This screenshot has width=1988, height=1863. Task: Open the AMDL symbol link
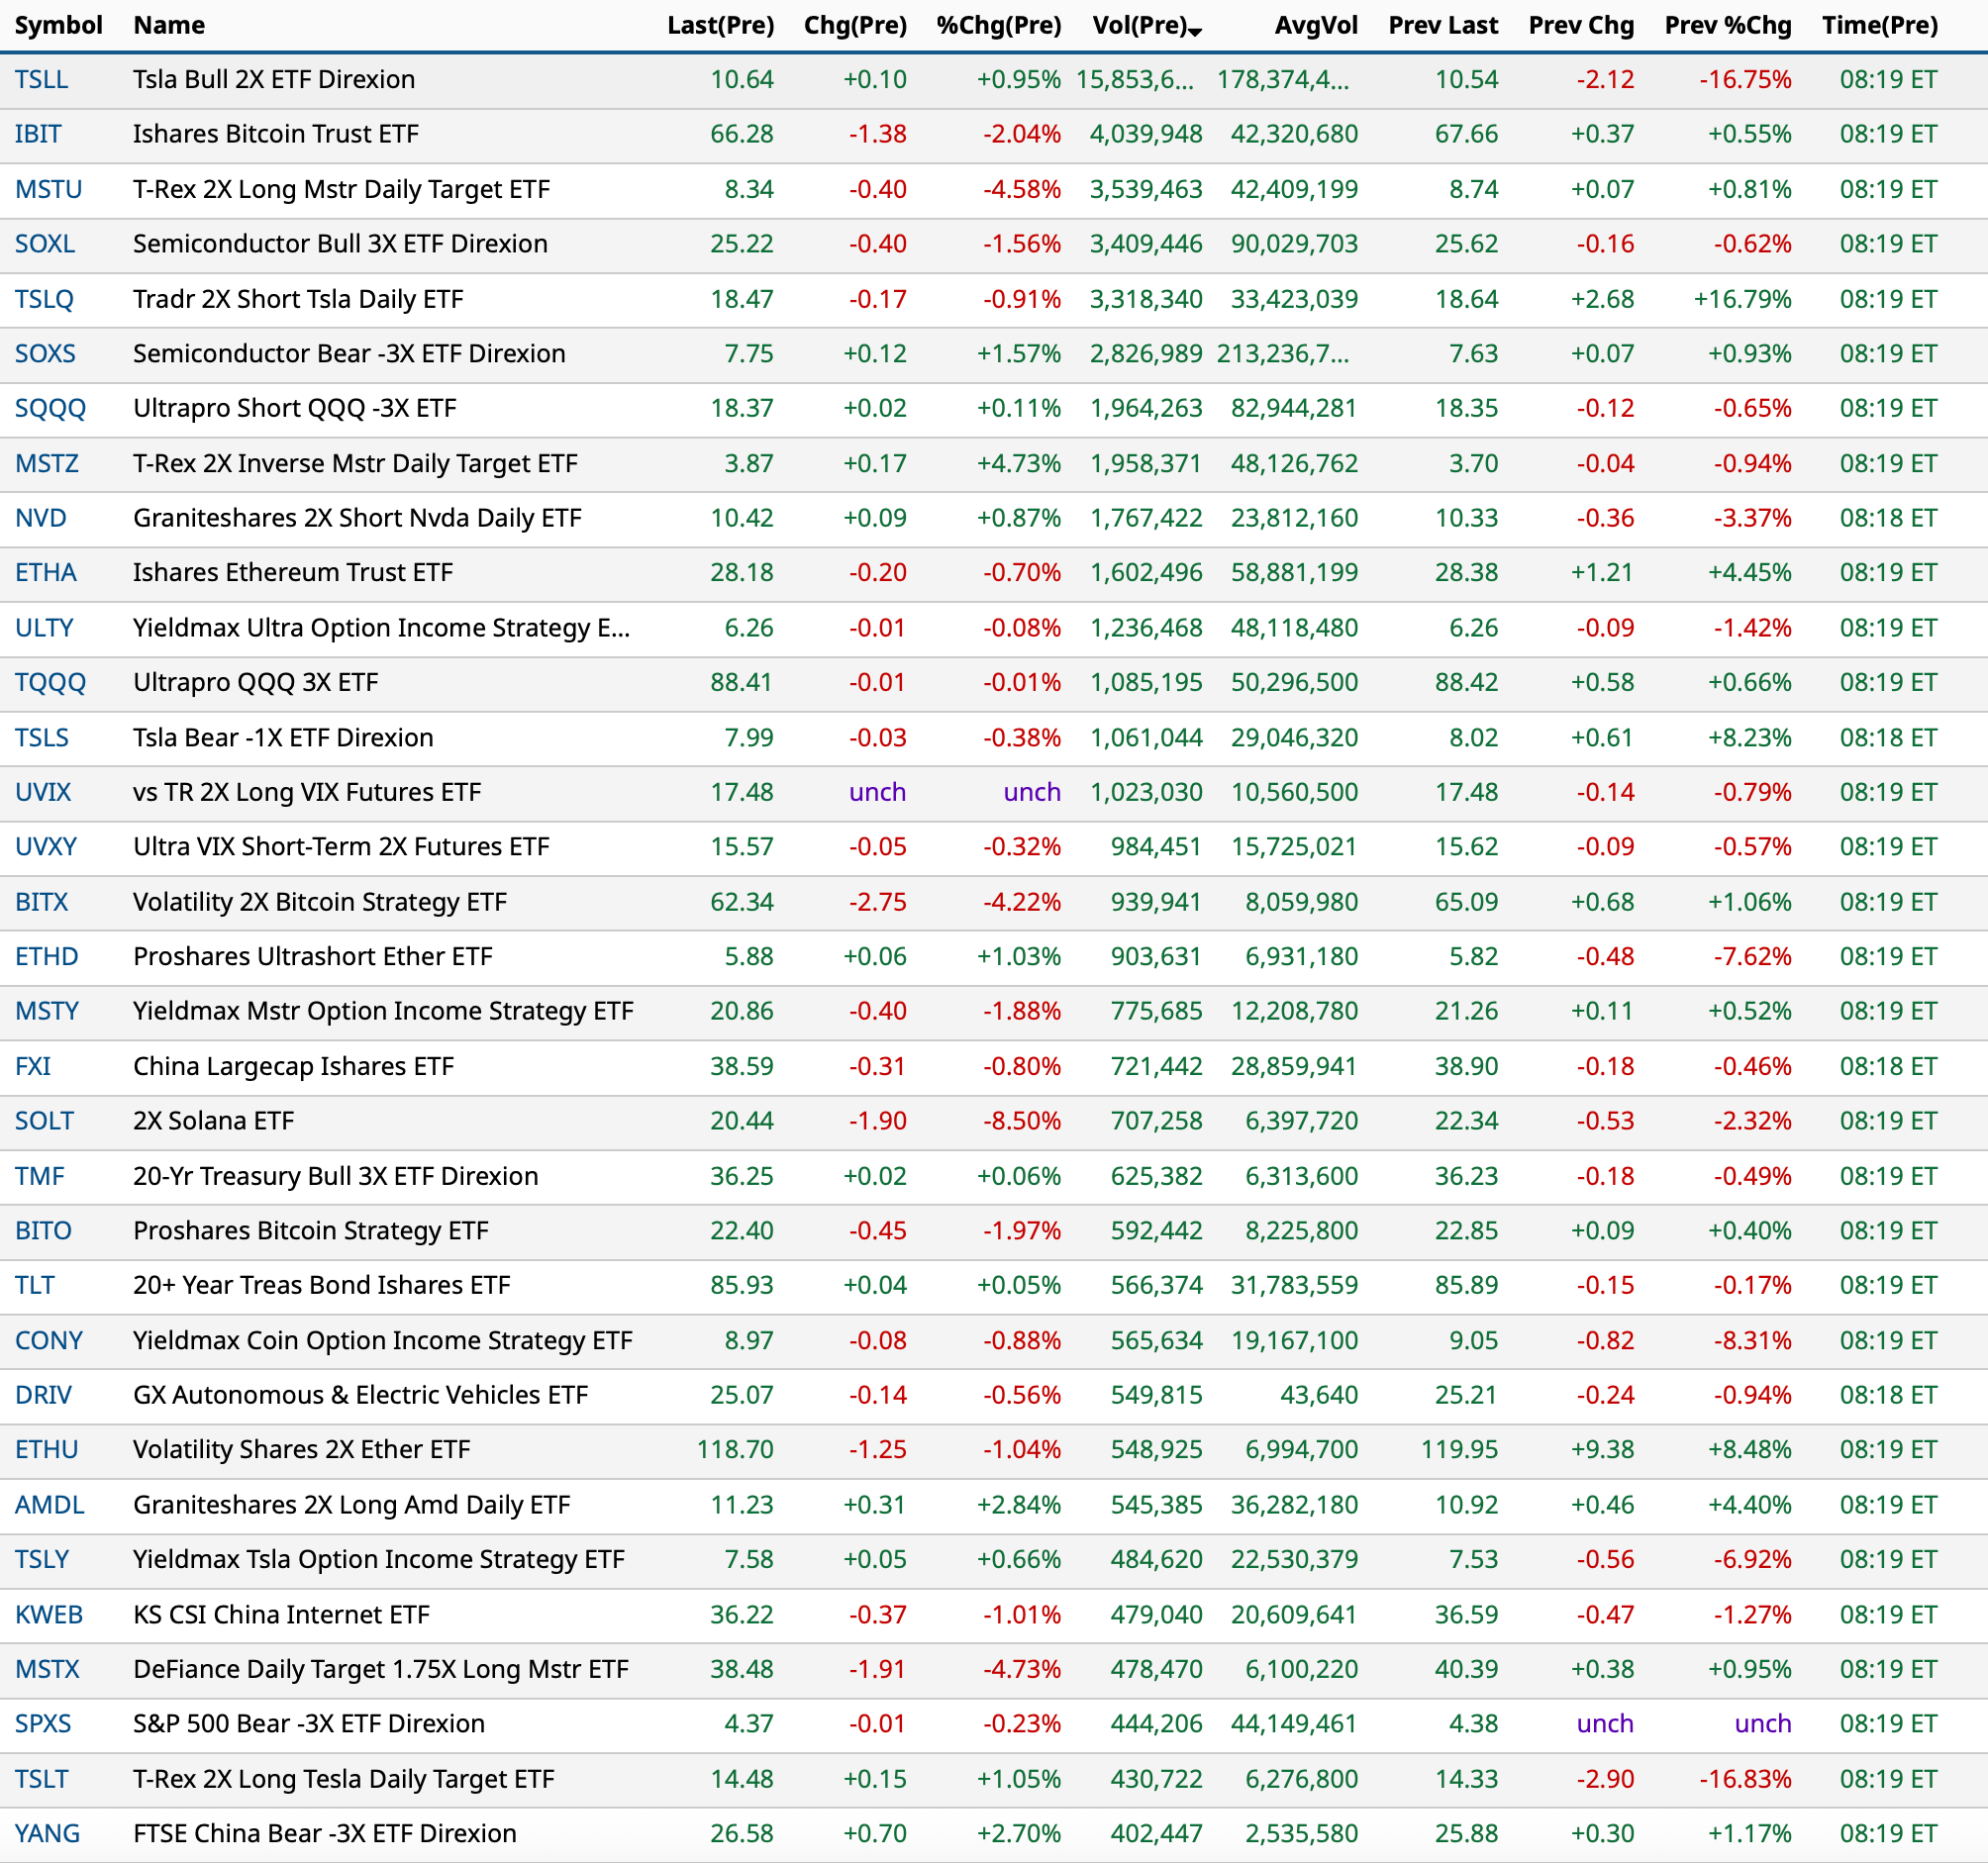pos(49,1505)
